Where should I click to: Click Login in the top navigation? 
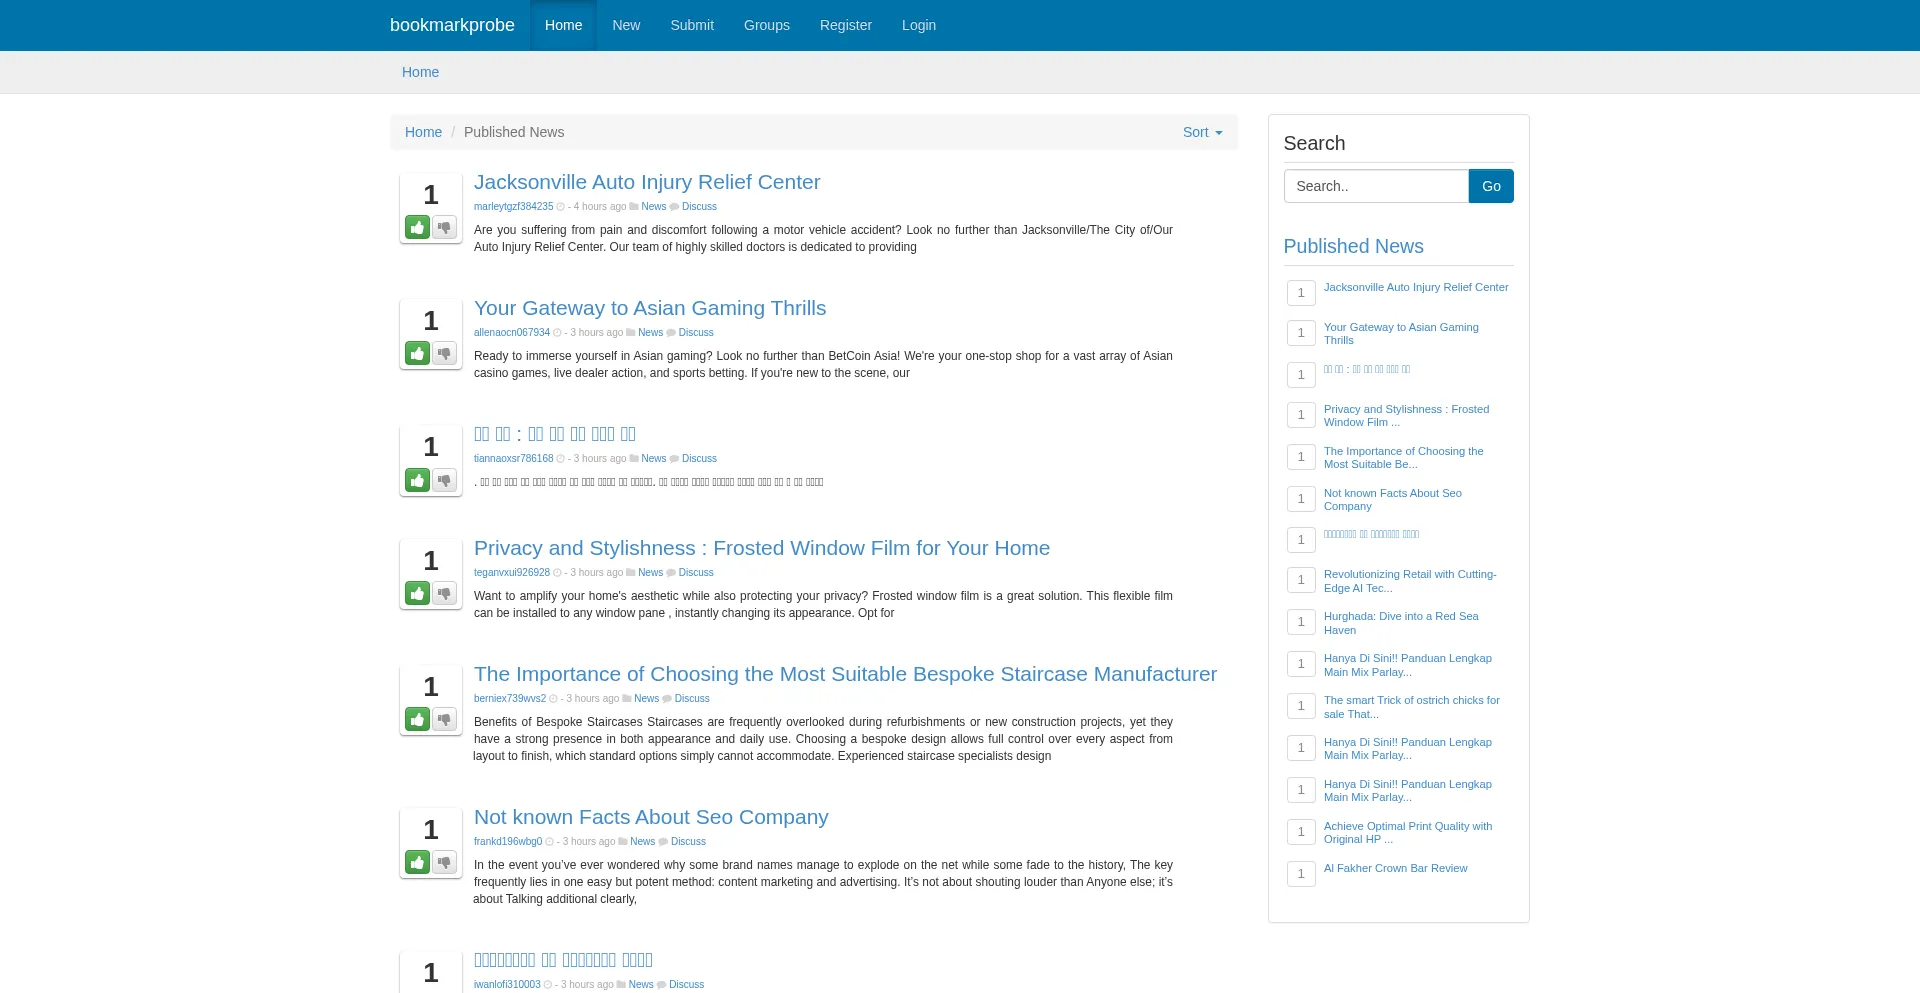tap(918, 25)
